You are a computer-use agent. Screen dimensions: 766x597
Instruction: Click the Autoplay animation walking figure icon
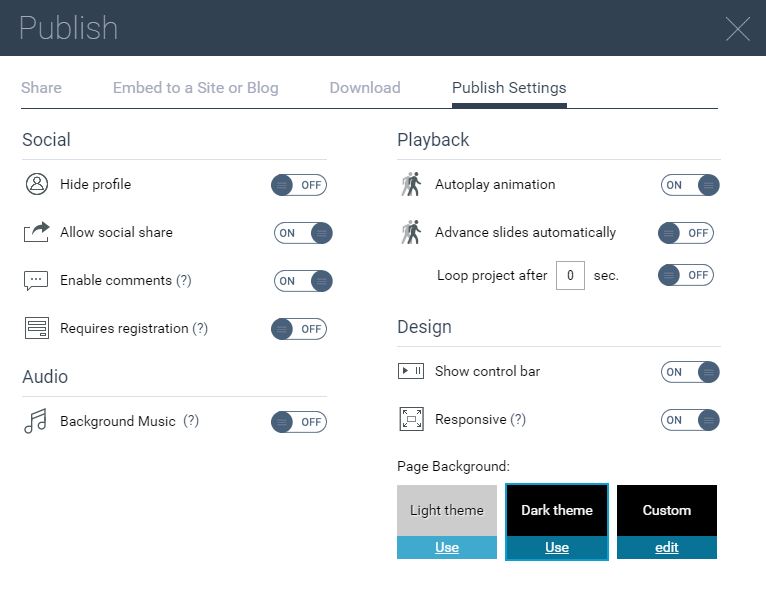[411, 184]
